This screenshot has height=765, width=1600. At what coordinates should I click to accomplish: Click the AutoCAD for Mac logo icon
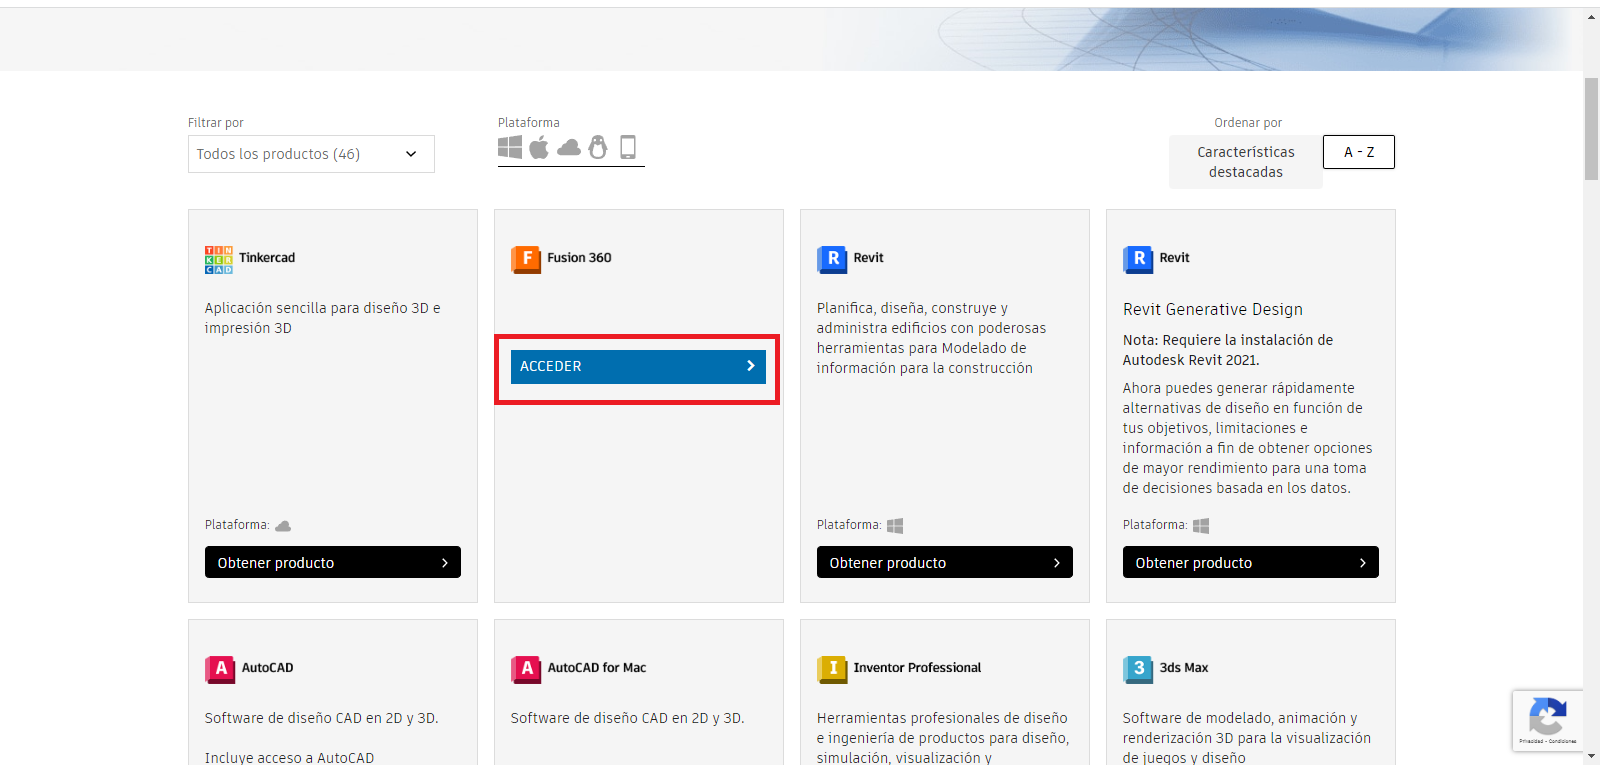525,669
